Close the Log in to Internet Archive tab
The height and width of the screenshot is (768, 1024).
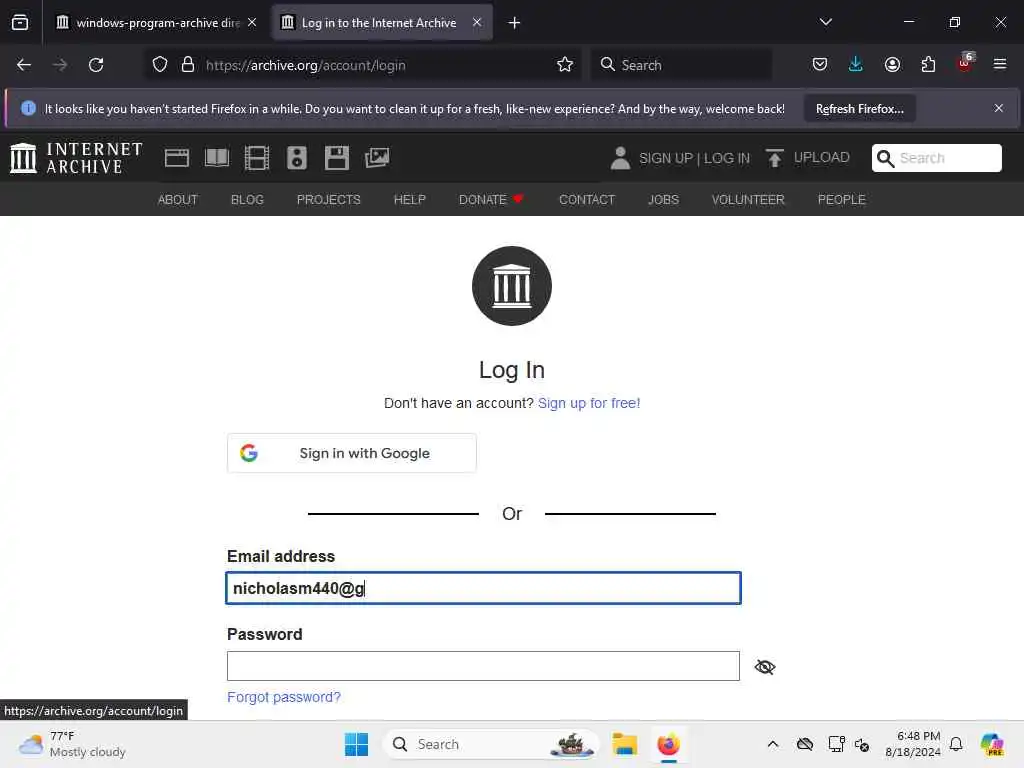pos(477,23)
